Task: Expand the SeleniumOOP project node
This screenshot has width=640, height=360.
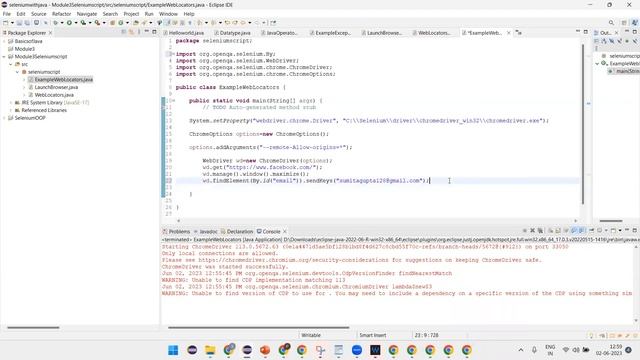Action: [4, 118]
